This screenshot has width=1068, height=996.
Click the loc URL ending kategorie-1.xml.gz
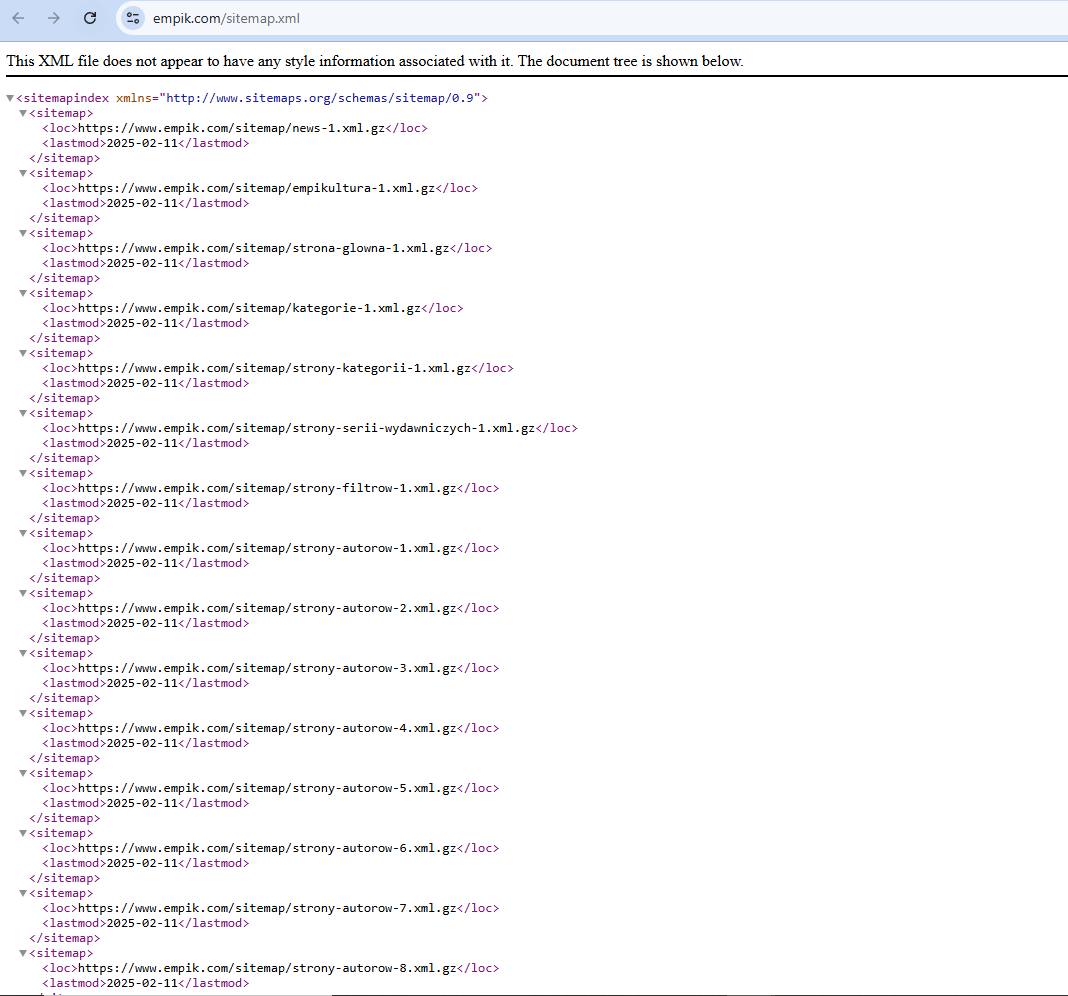(x=249, y=308)
